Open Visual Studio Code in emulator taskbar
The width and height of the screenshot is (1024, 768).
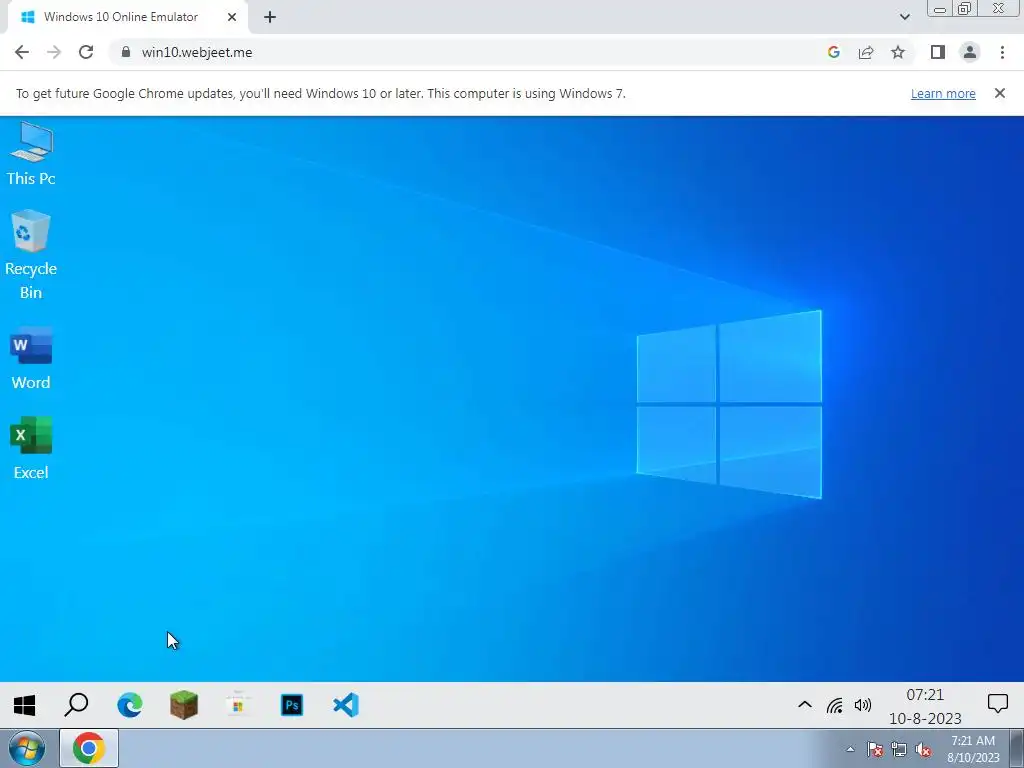(x=345, y=705)
